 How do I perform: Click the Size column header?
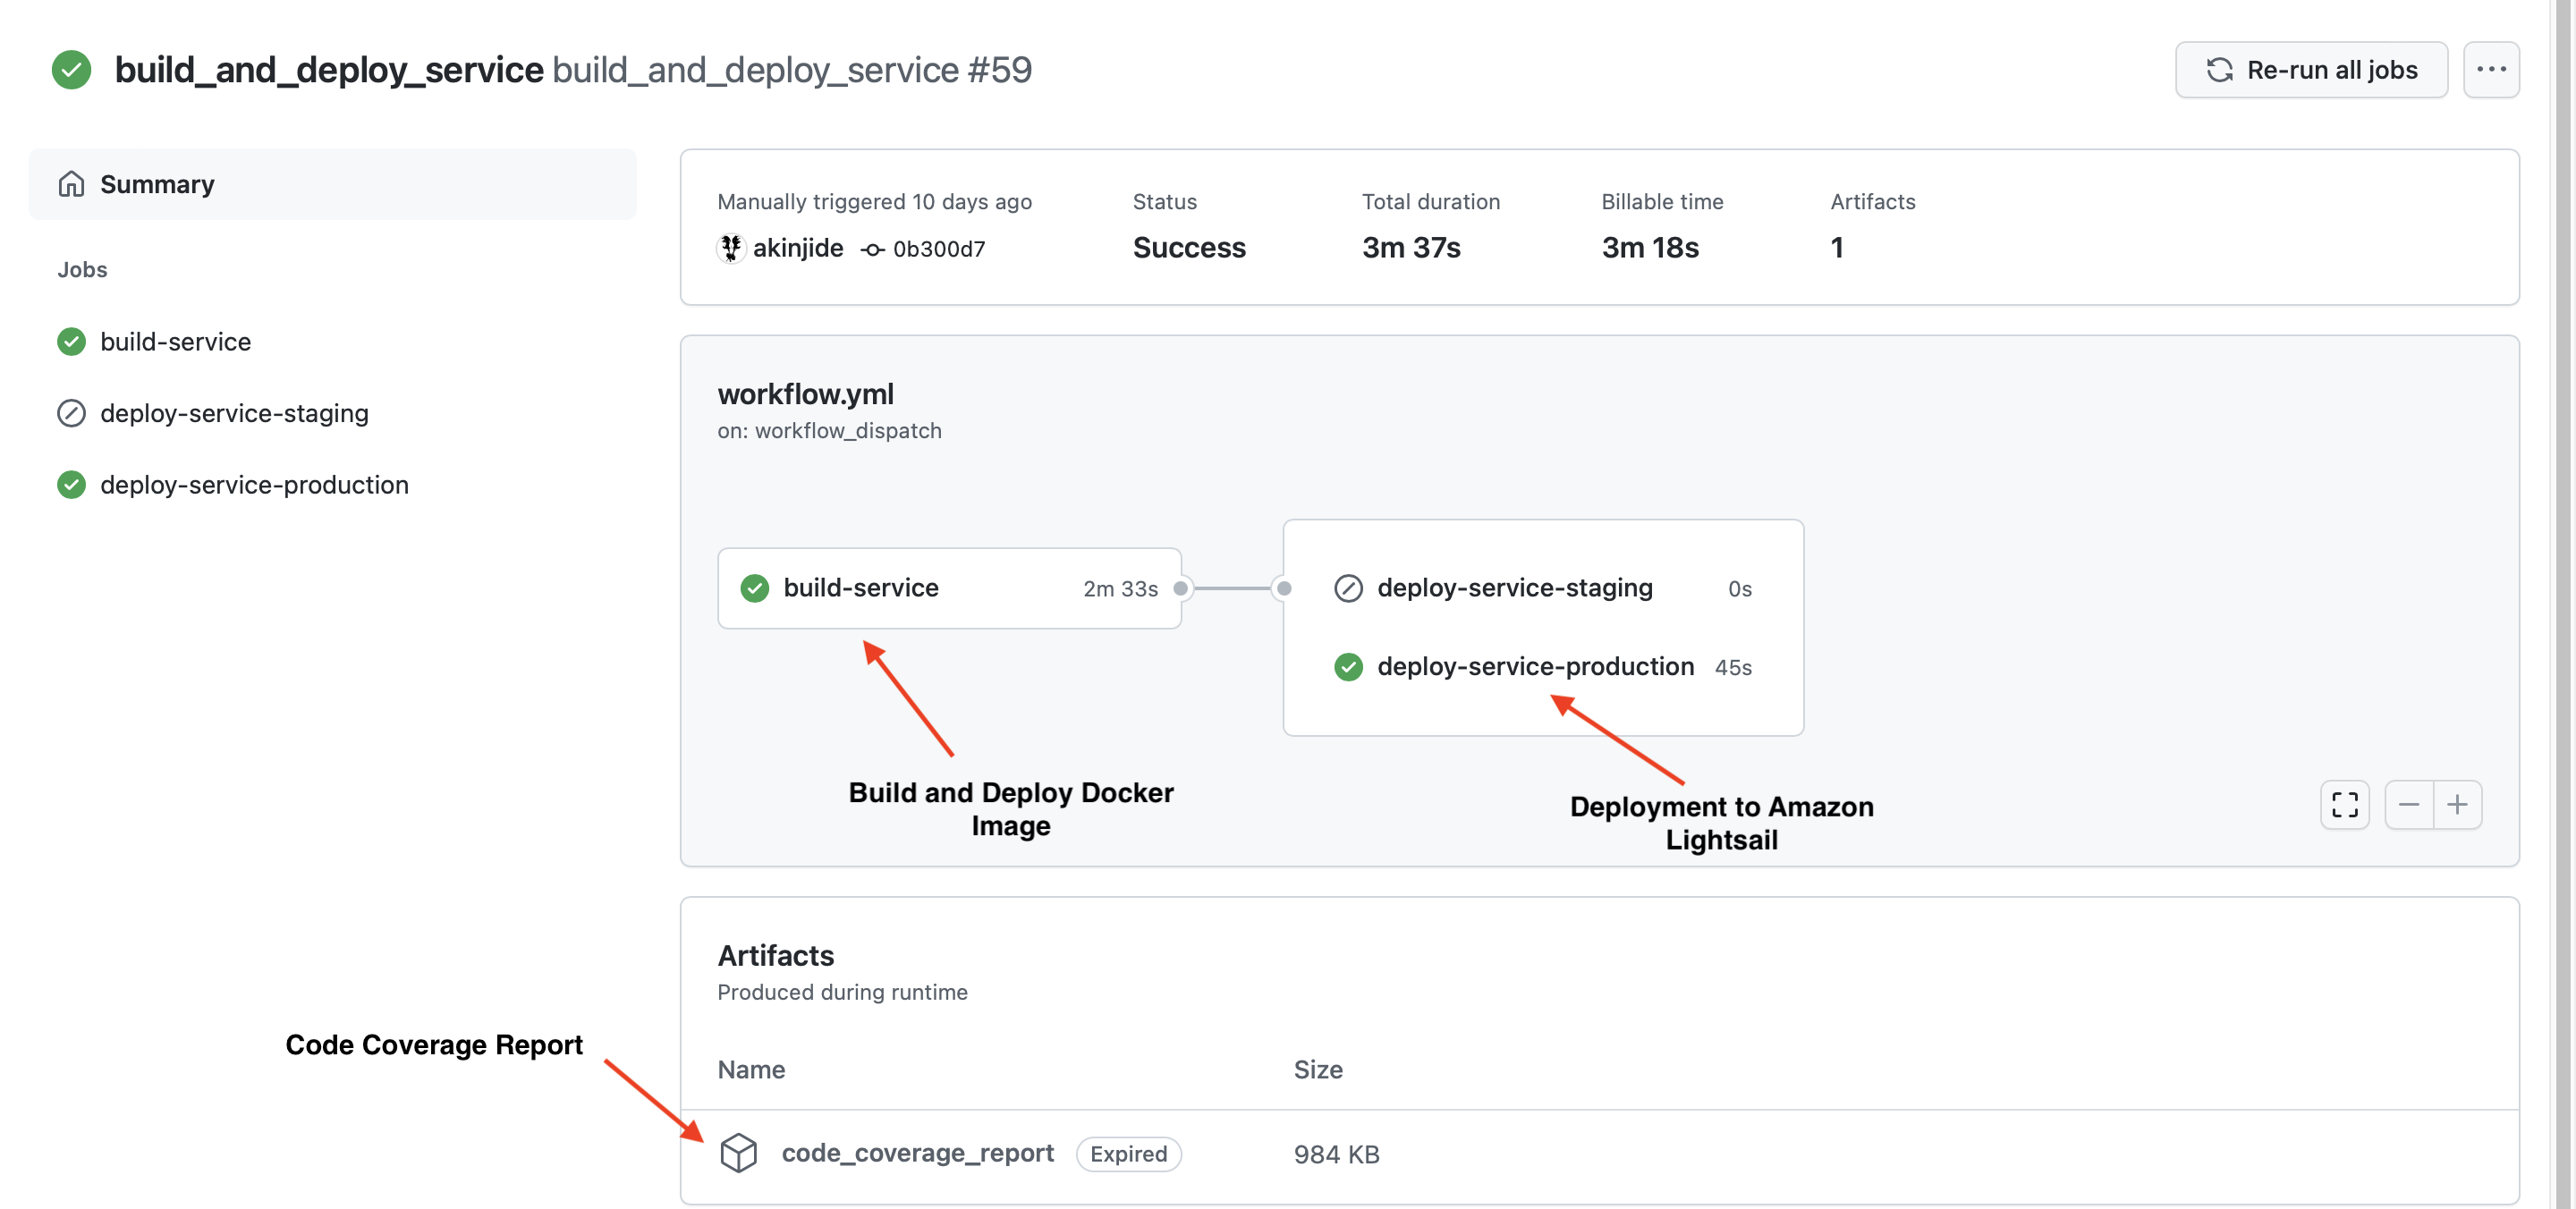point(1317,1070)
